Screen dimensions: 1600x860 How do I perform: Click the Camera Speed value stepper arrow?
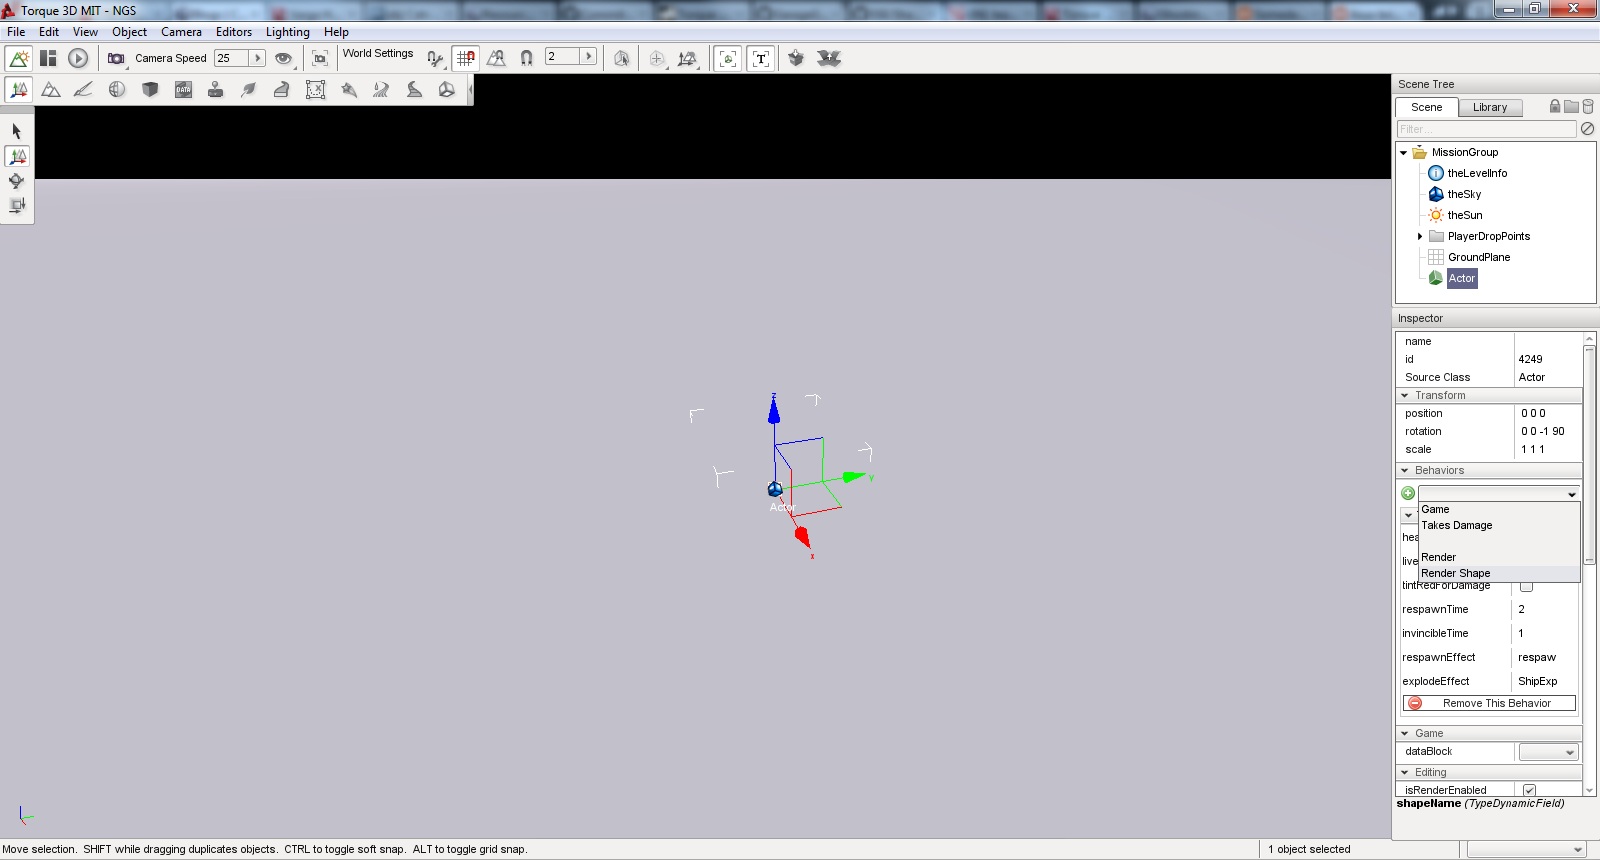257,58
